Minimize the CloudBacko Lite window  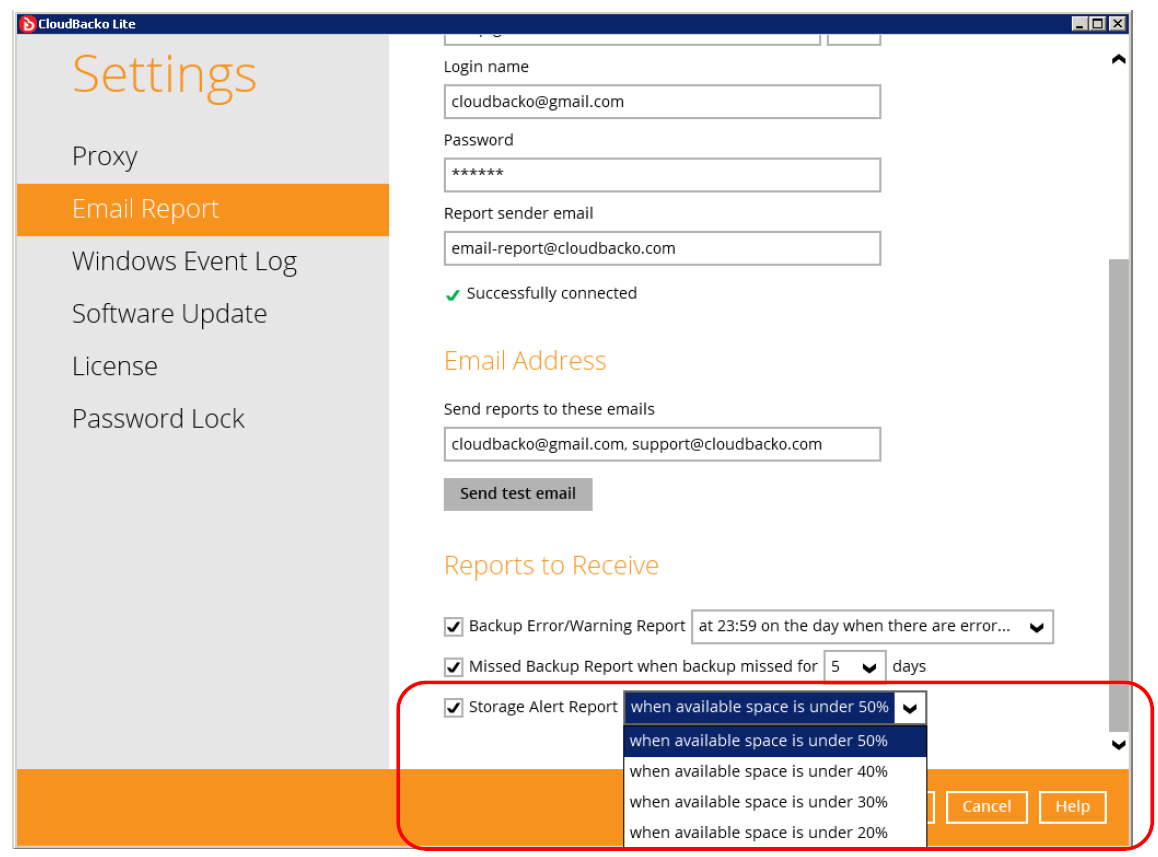[x=1079, y=24]
